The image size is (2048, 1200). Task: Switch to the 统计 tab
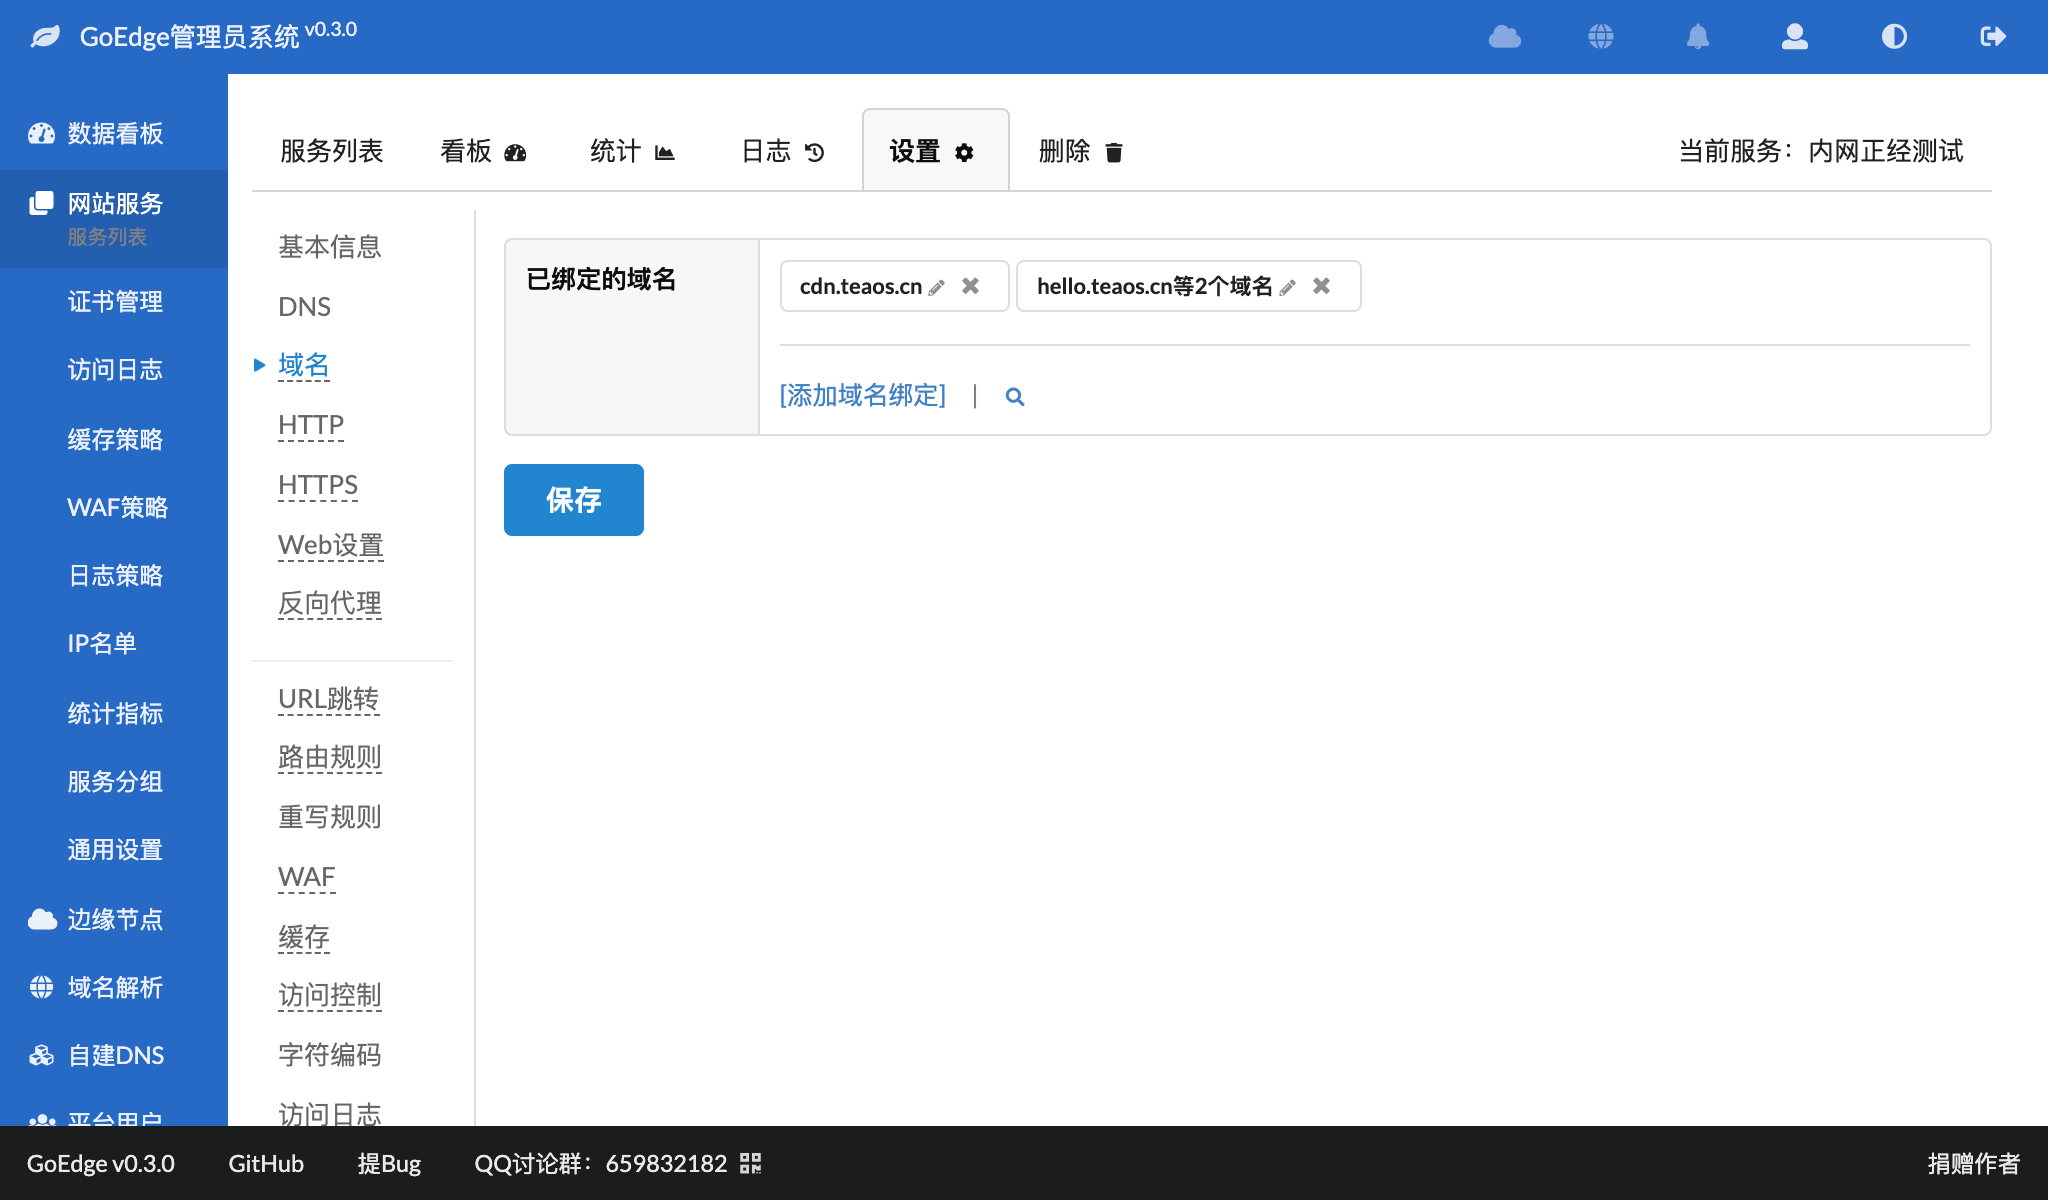pyautogui.click(x=633, y=151)
